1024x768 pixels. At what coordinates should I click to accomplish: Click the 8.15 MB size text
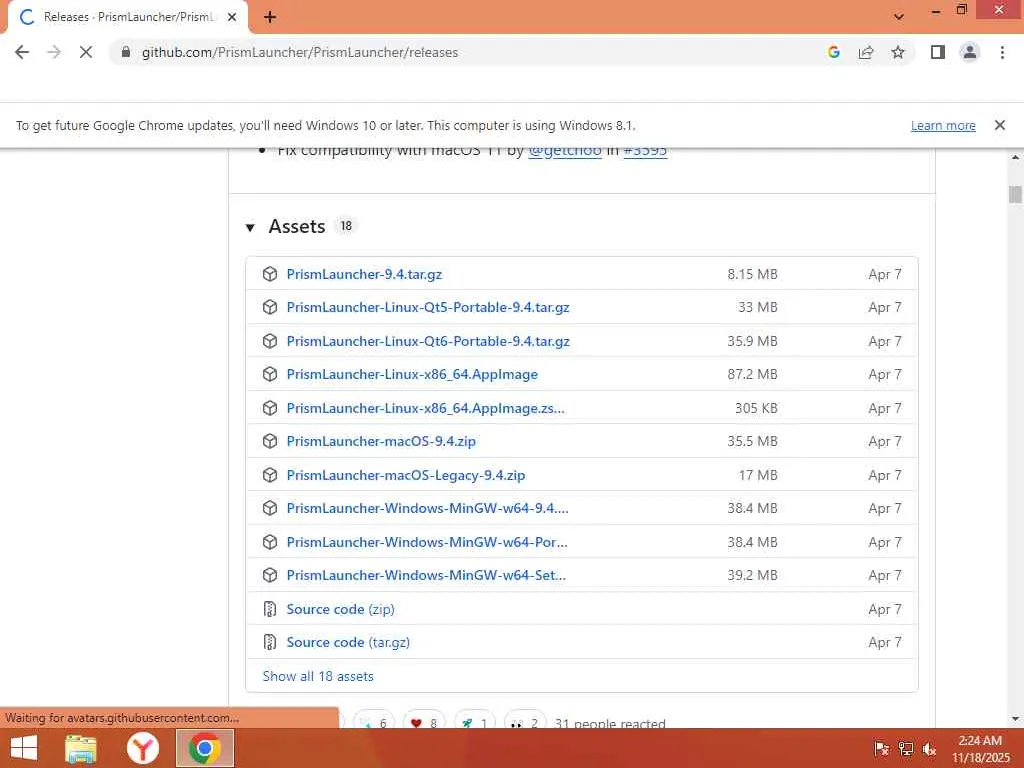pyautogui.click(x=752, y=274)
